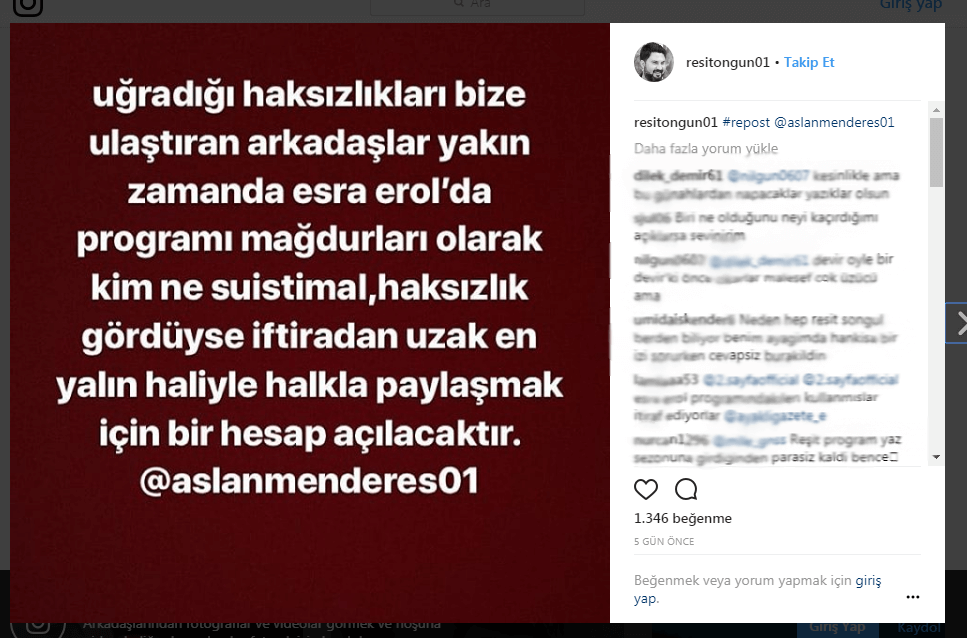The width and height of the screenshot is (967, 638).
Task: Open the comment bubble icon
Action: [686, 489]
